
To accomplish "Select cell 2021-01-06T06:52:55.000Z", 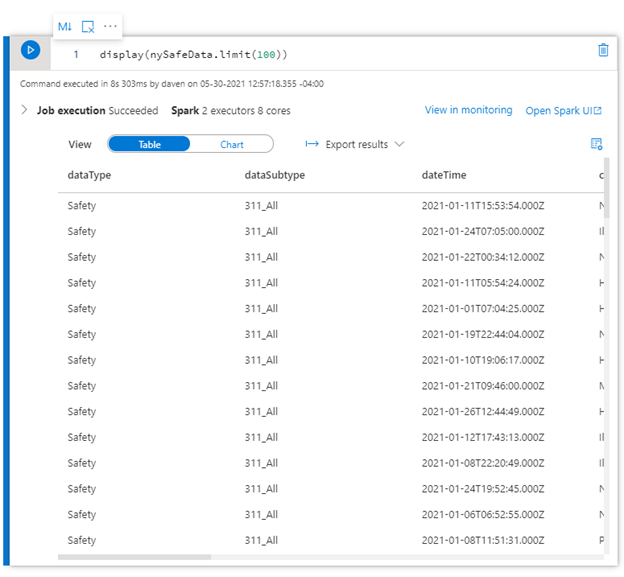I will [x=483, y=515].
